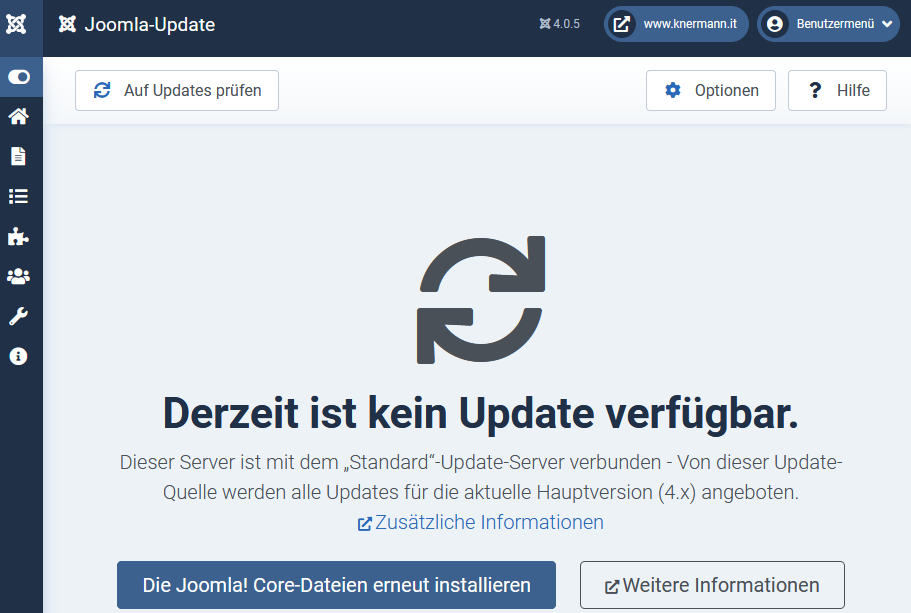Click the Auf Updates prüfen button
Screen dimensions: 911x613
click(x=177, y=91)
